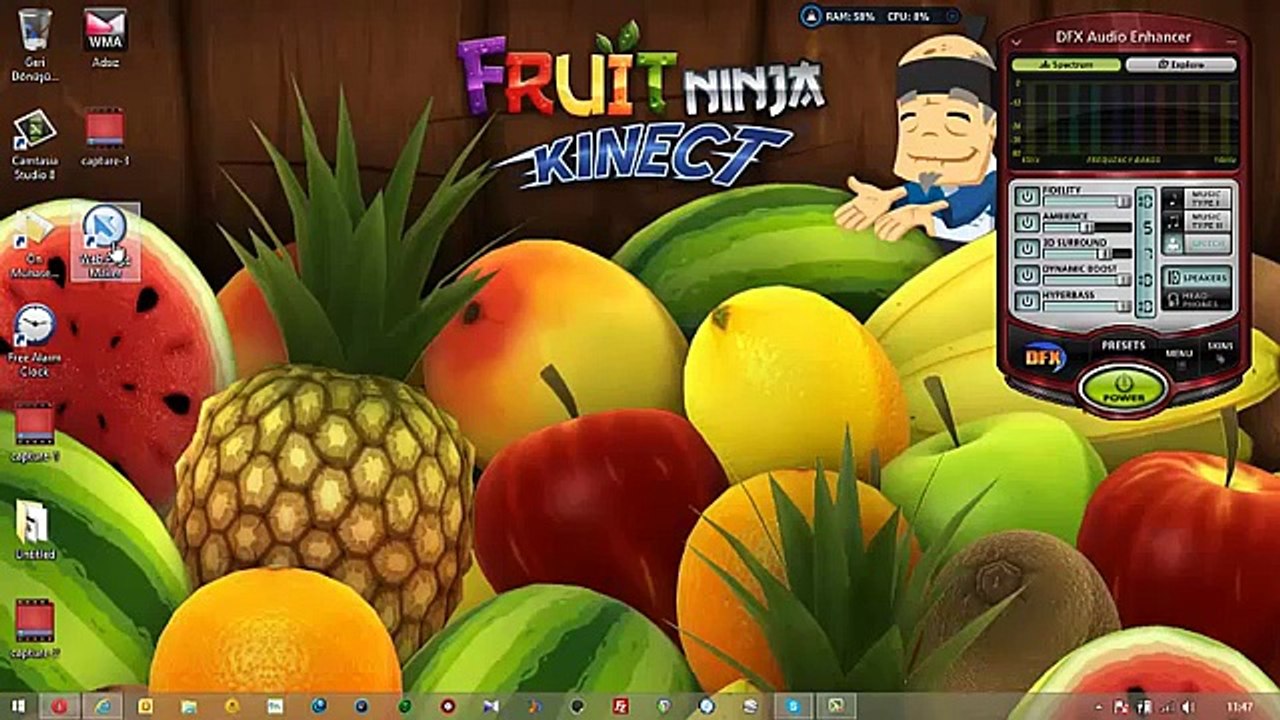The width and height of the screenshot is (1280, 720).
Task: Open FileZilla icon in taskbar
Action: tap(620, 706)
